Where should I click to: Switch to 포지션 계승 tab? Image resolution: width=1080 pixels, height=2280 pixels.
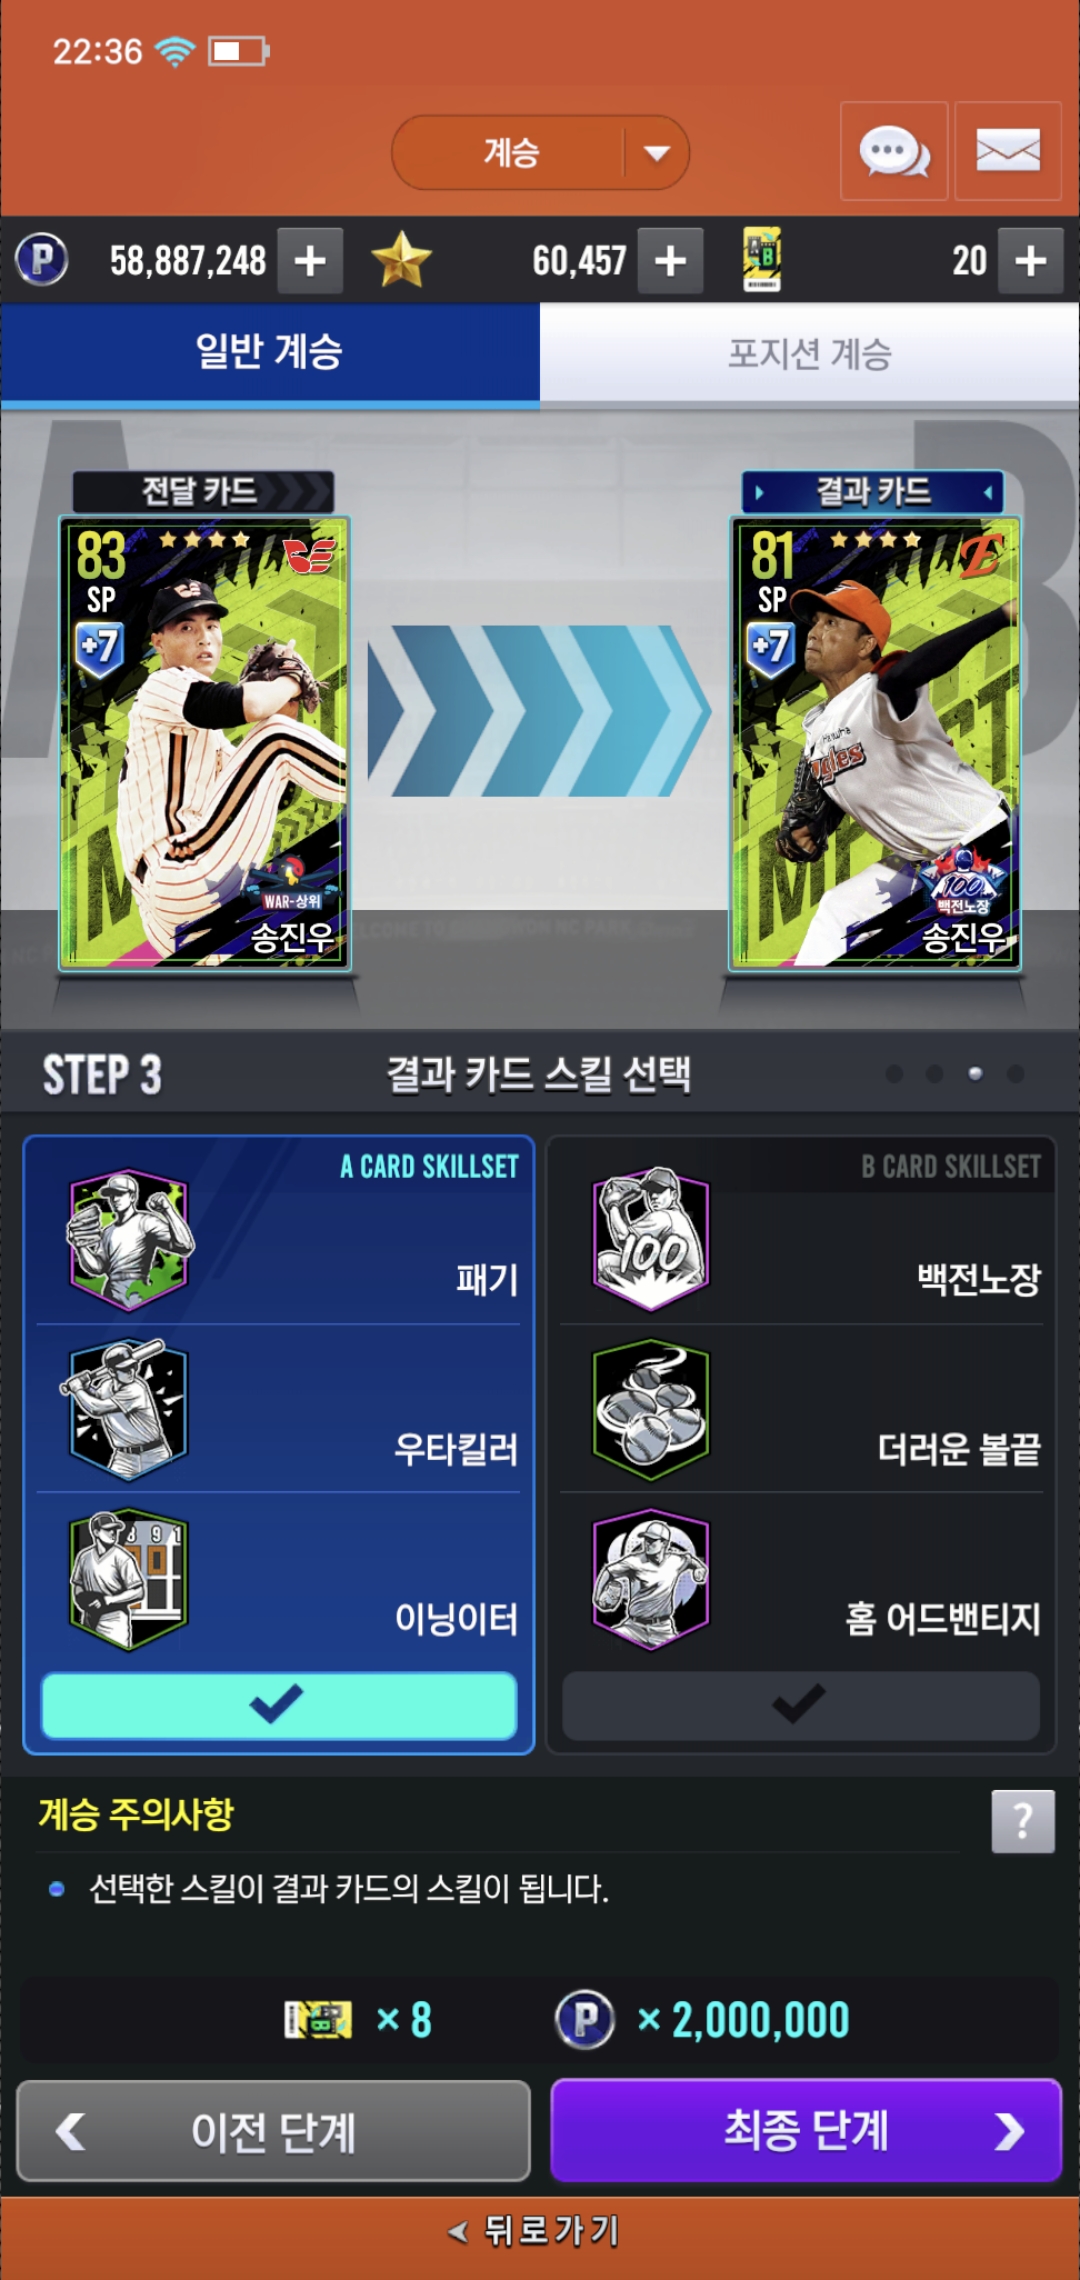tap(810, 354)
